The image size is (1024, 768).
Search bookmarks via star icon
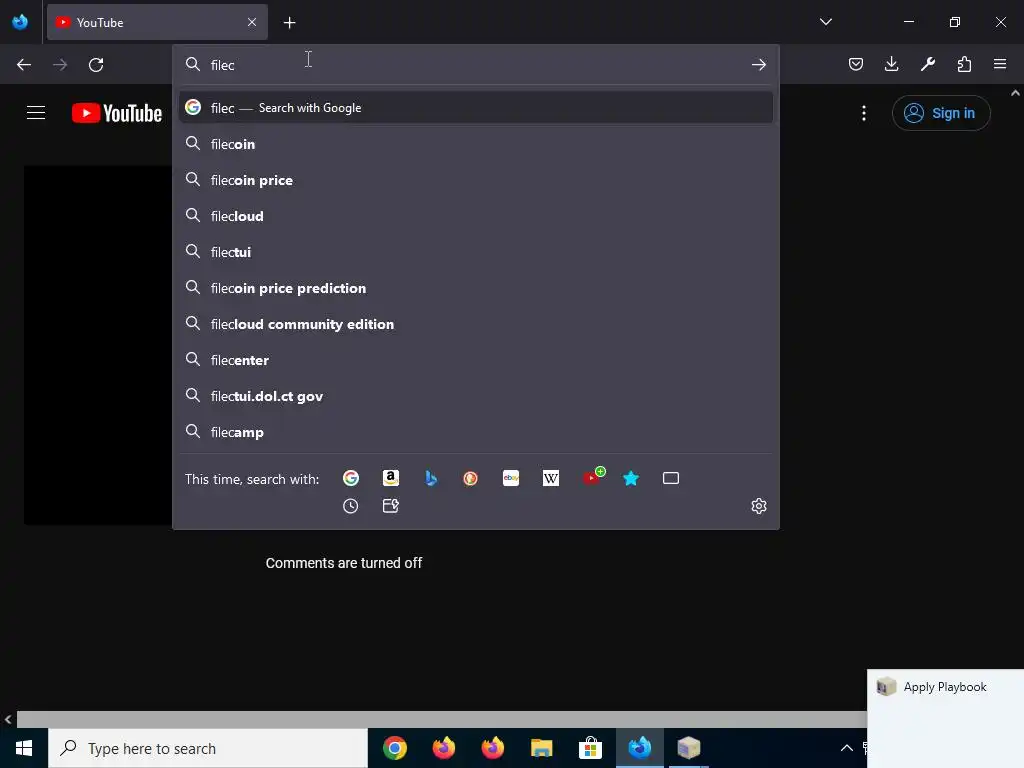click(x=631, y=478)
